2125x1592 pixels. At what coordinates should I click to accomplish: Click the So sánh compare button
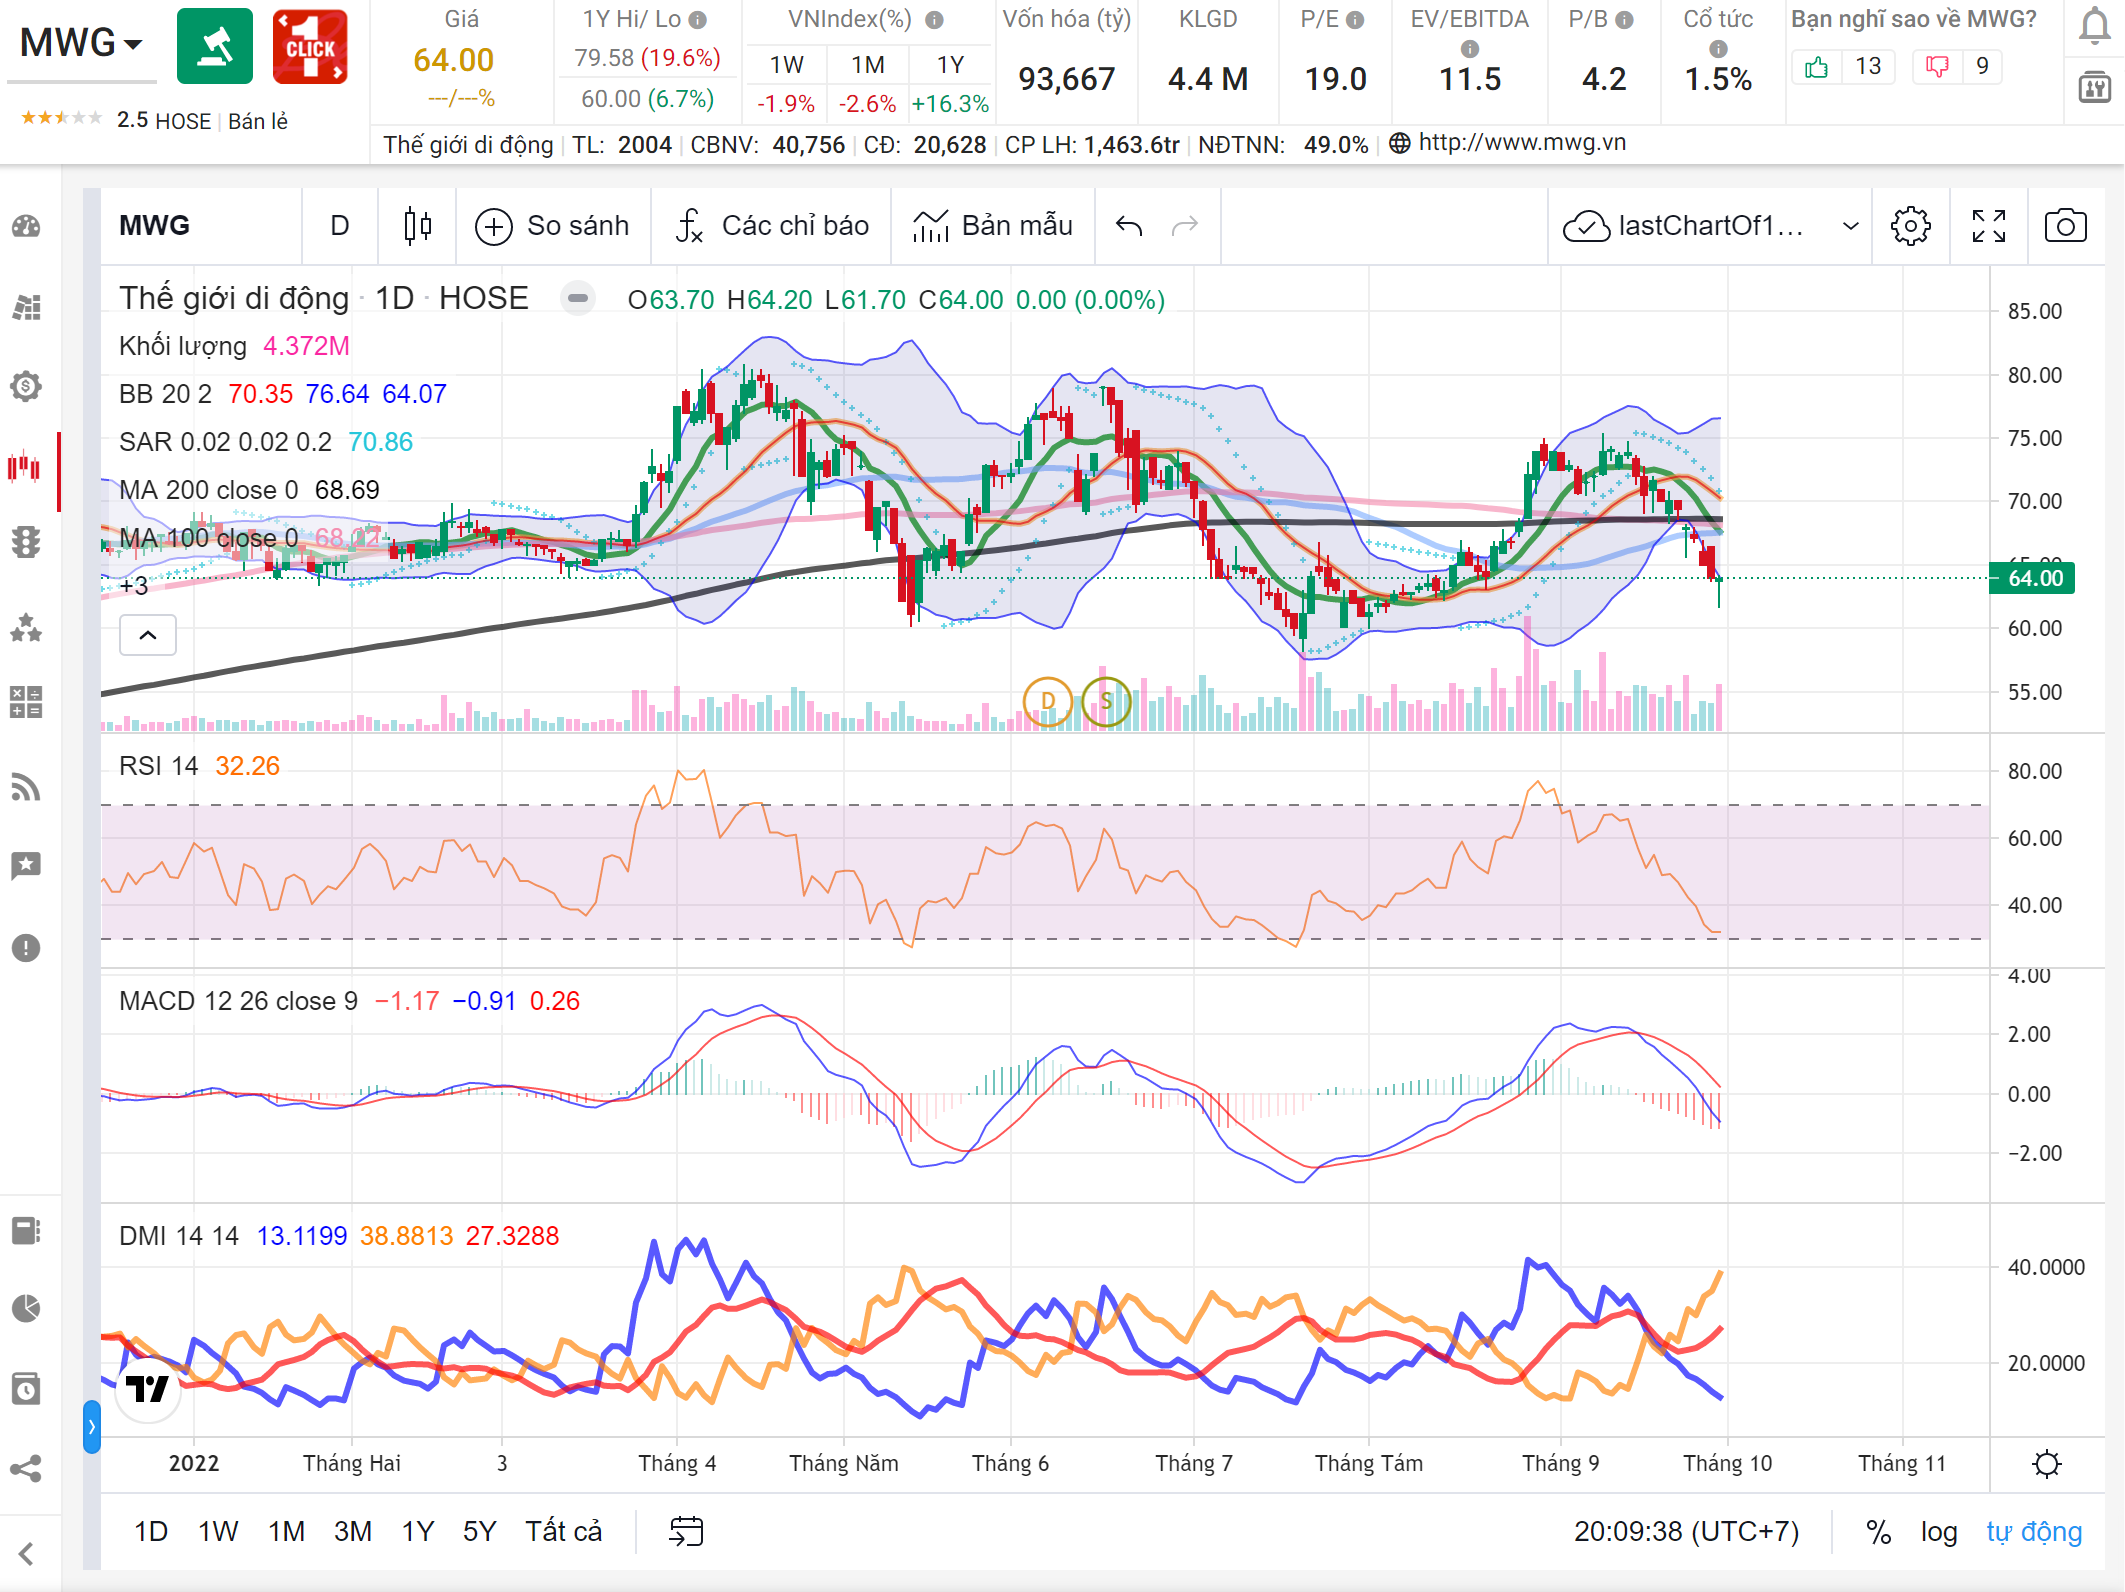pyautogui.click(x=552, y=226)
